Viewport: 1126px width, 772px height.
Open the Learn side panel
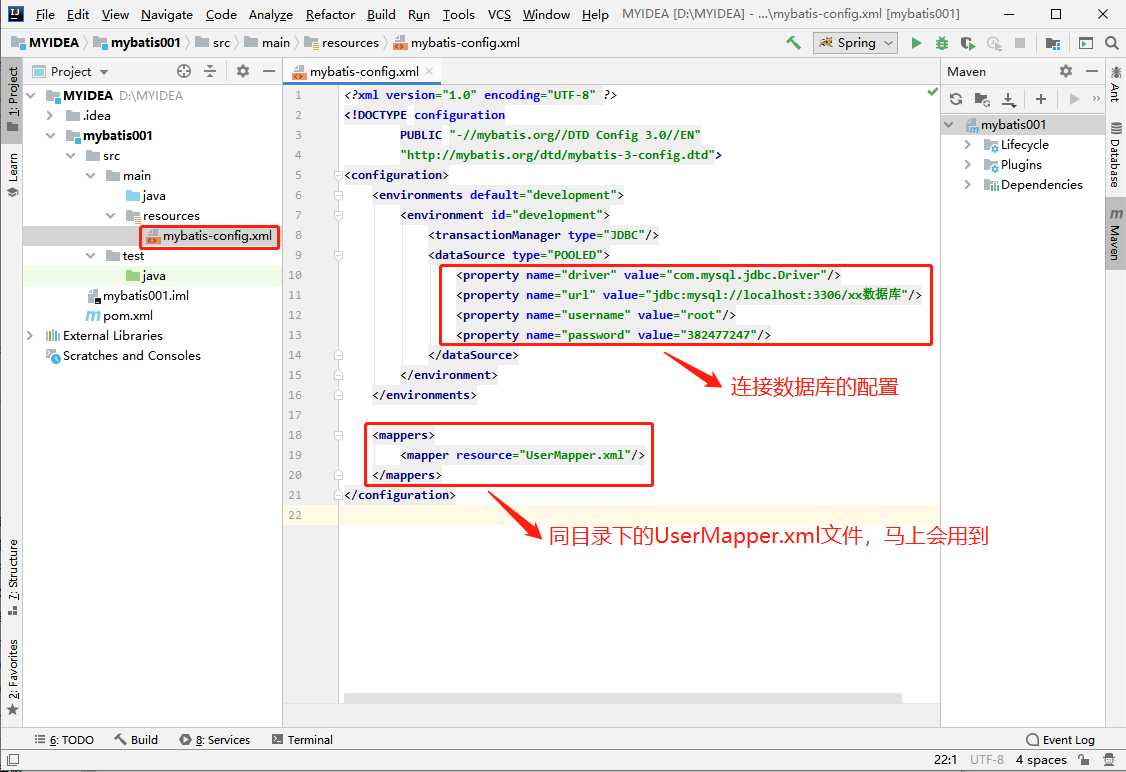13,175
